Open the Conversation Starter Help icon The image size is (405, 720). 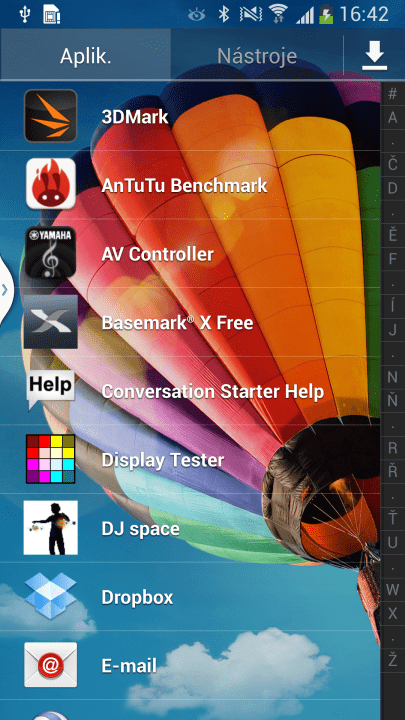51,390
